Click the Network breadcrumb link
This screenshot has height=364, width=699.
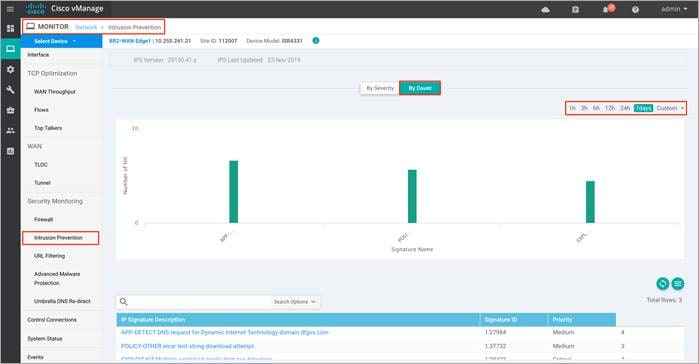(x=86, y=27)
